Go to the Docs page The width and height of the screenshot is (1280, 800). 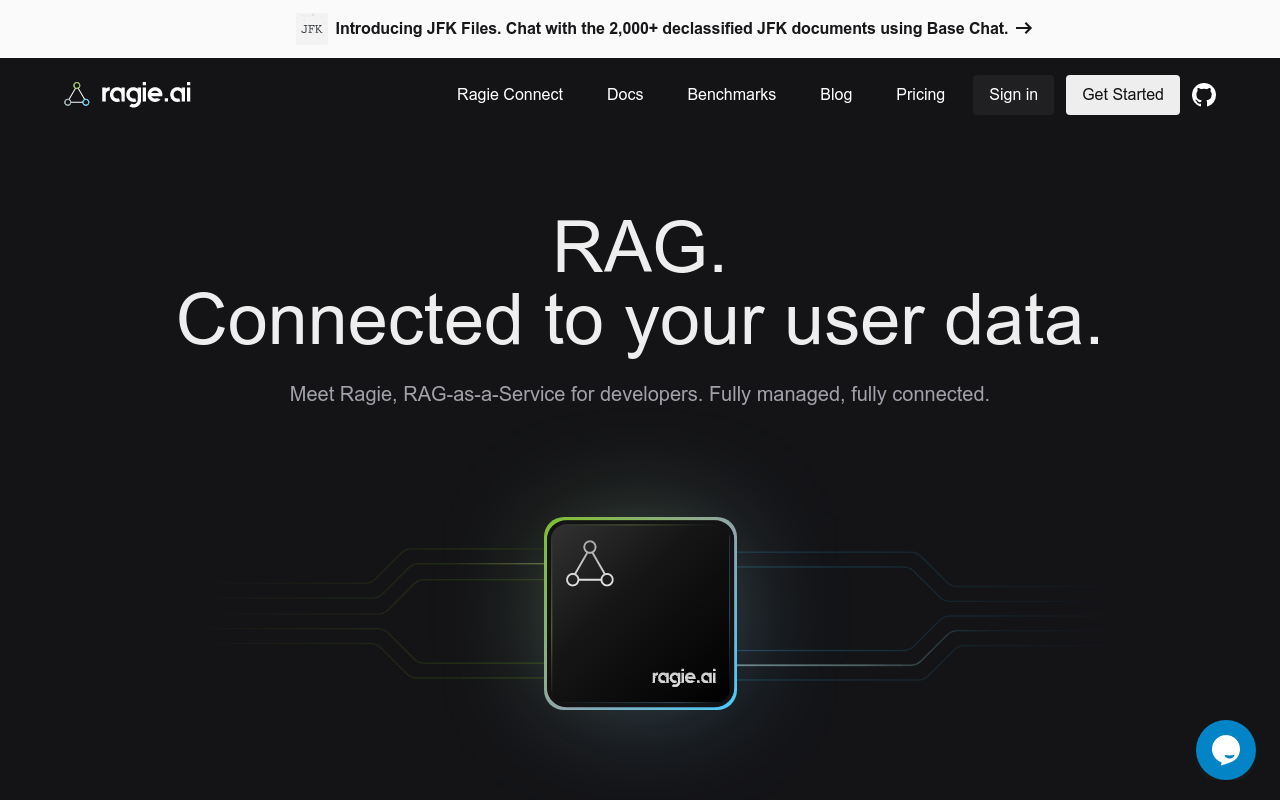pyautogui.click(x=625, y=94)
